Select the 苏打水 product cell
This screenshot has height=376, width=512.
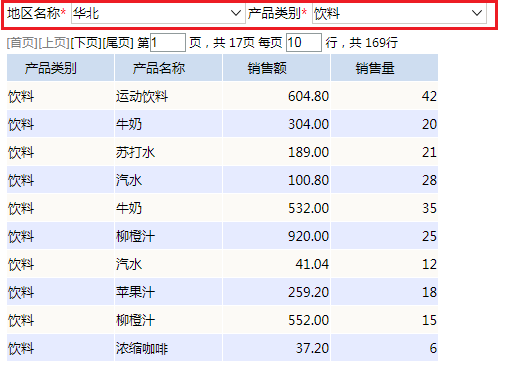click(x=168, y=152)
